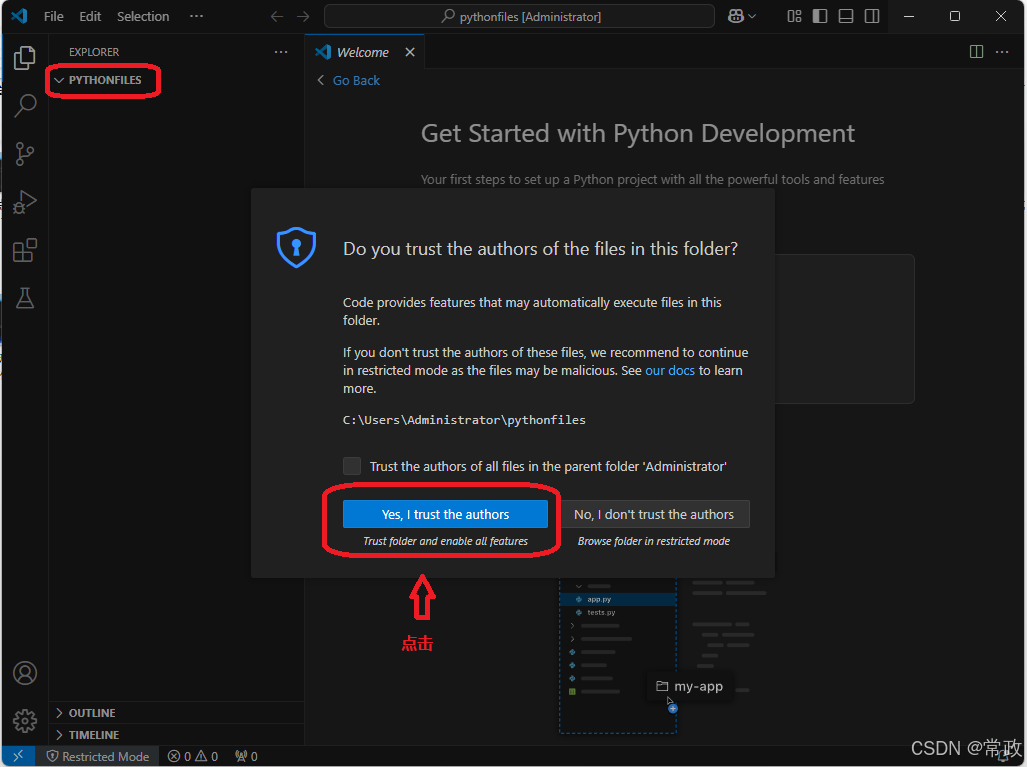Expand the OUTLINE section

click(177, 713)
